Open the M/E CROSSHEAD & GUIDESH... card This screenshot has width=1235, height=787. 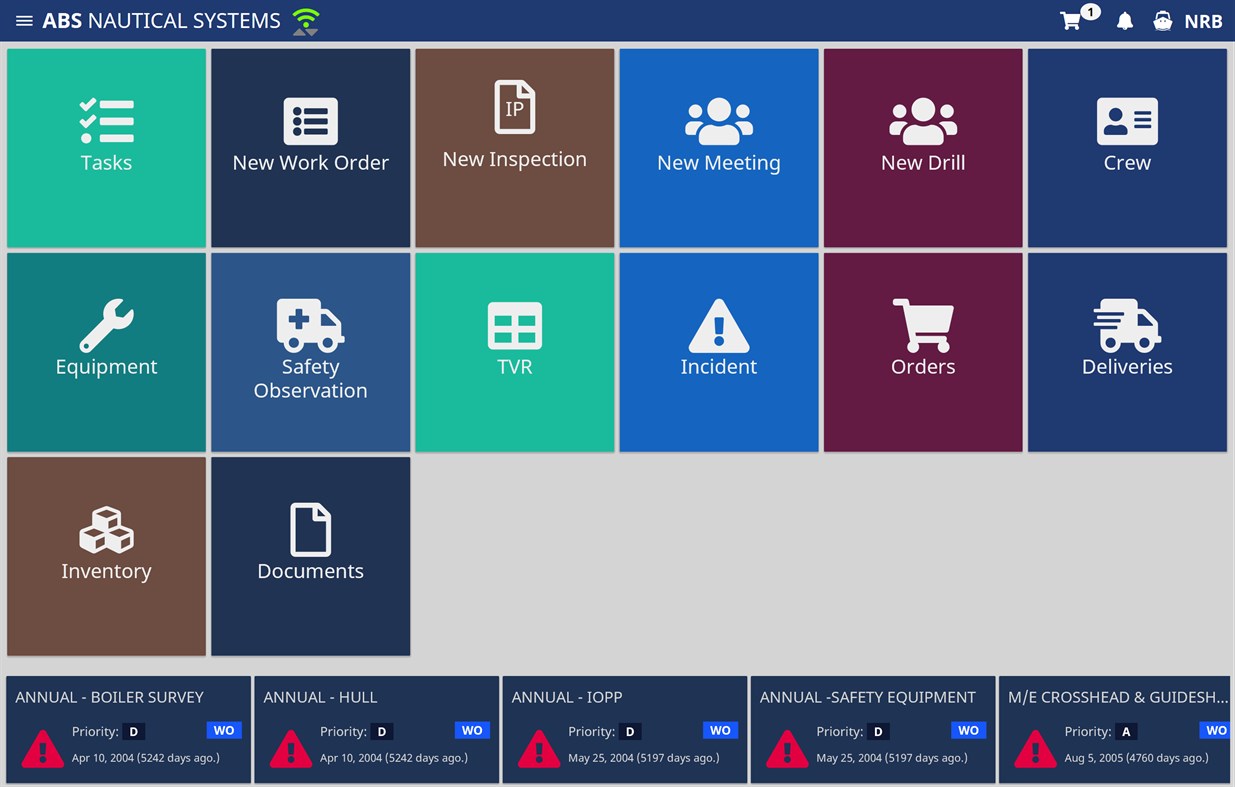tap(1115, 729)
